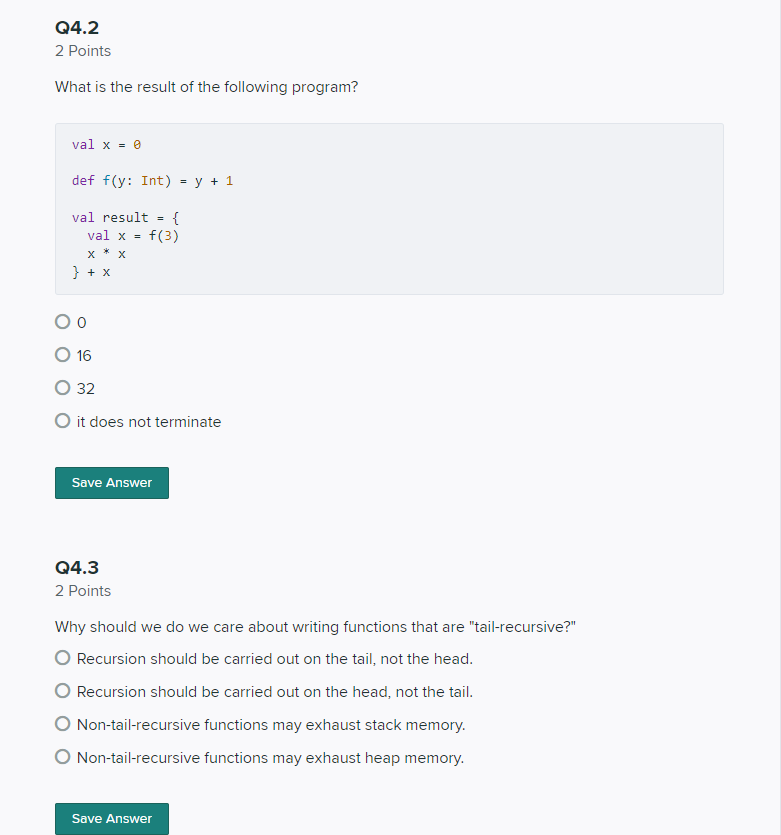Select the answer option "0"

point(63,321)
